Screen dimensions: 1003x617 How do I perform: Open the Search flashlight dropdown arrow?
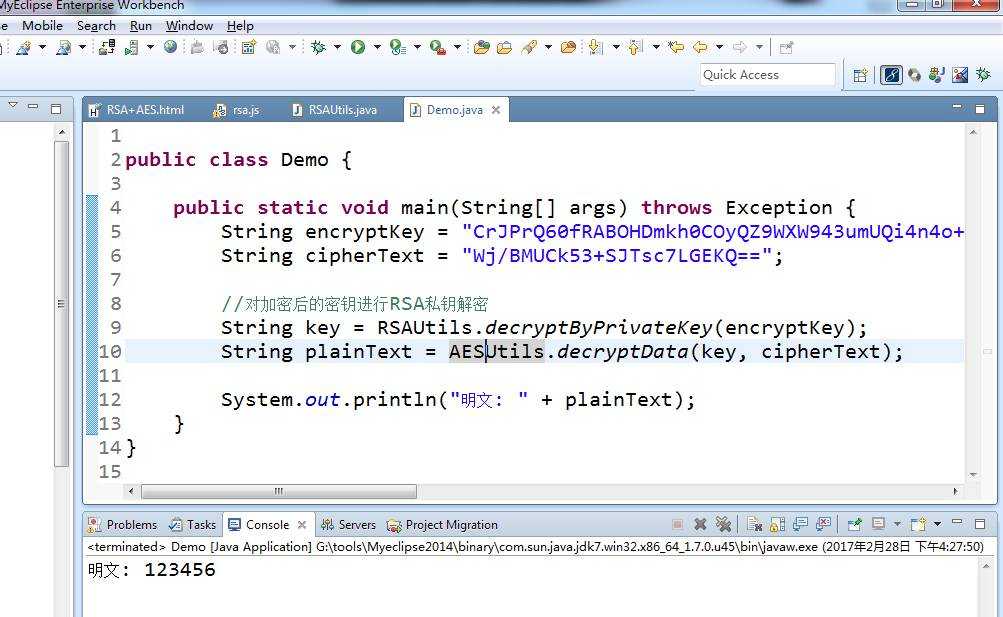click(548, 47)
